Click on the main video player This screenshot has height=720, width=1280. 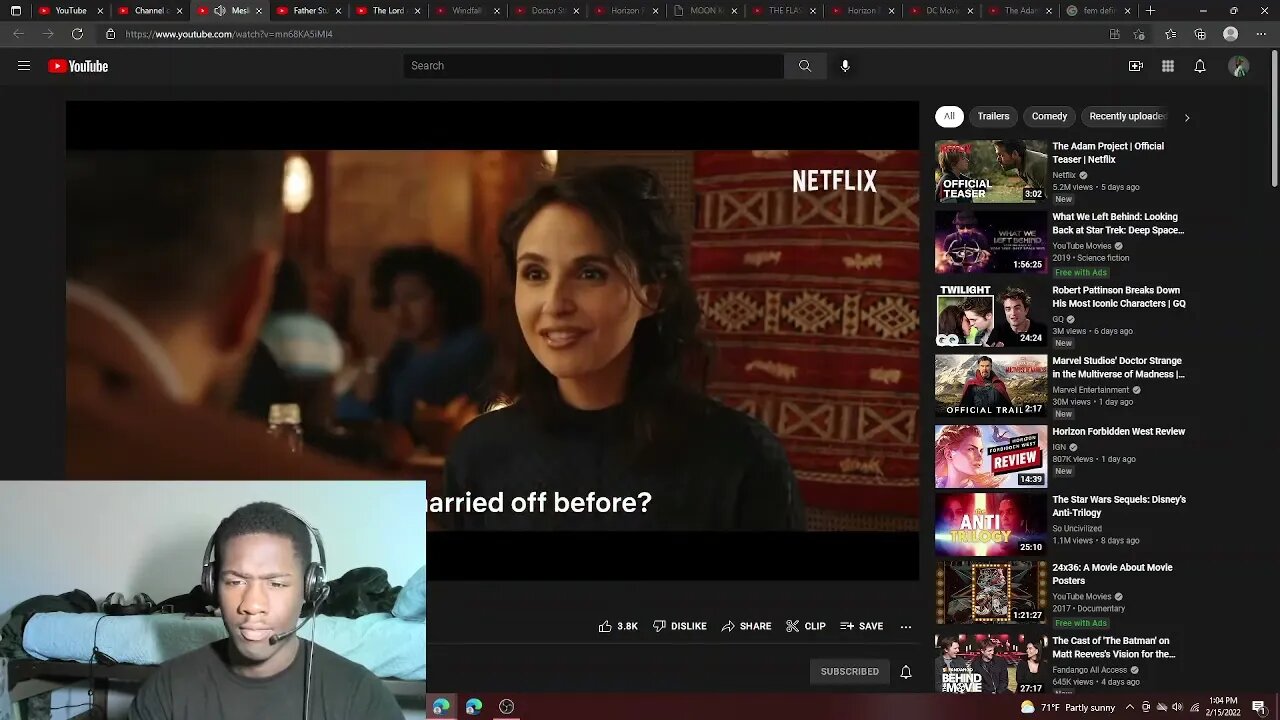492,340
